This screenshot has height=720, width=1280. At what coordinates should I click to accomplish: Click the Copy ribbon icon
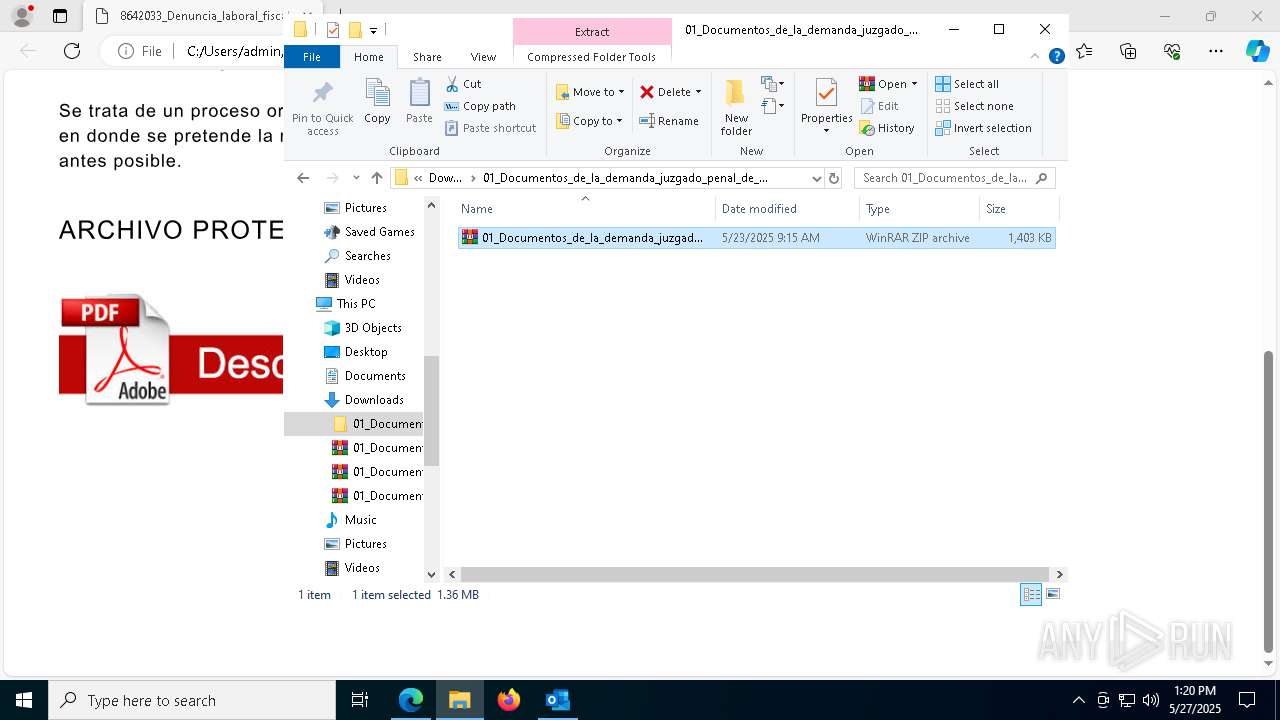[x=377, y=101]
